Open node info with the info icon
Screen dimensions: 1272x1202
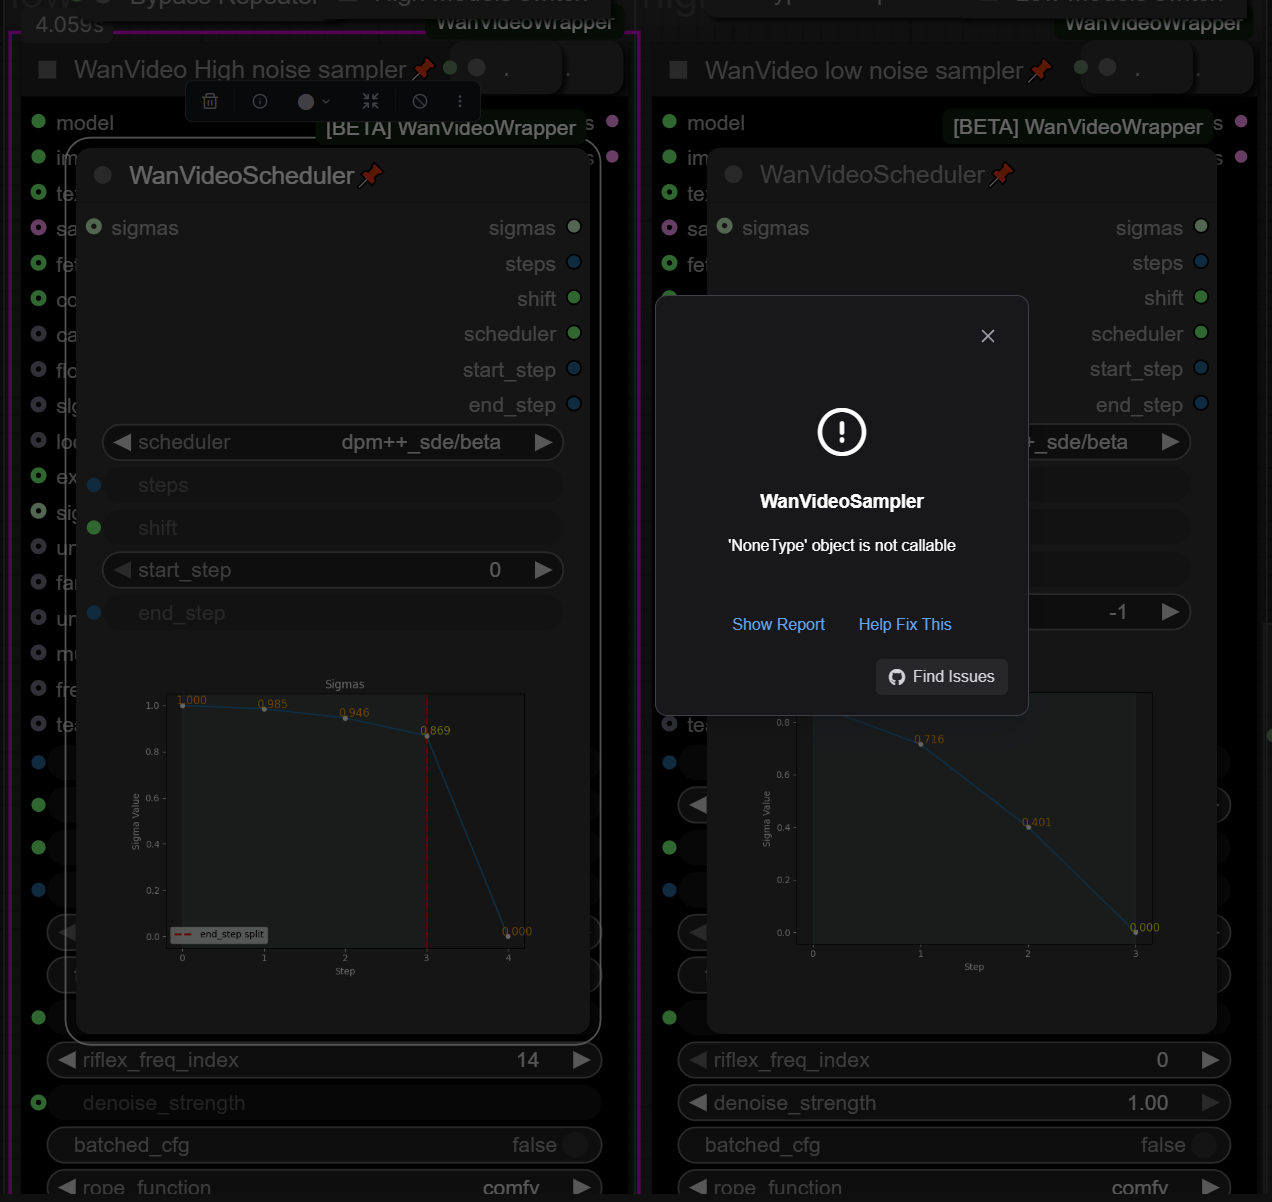click(260, 101)
